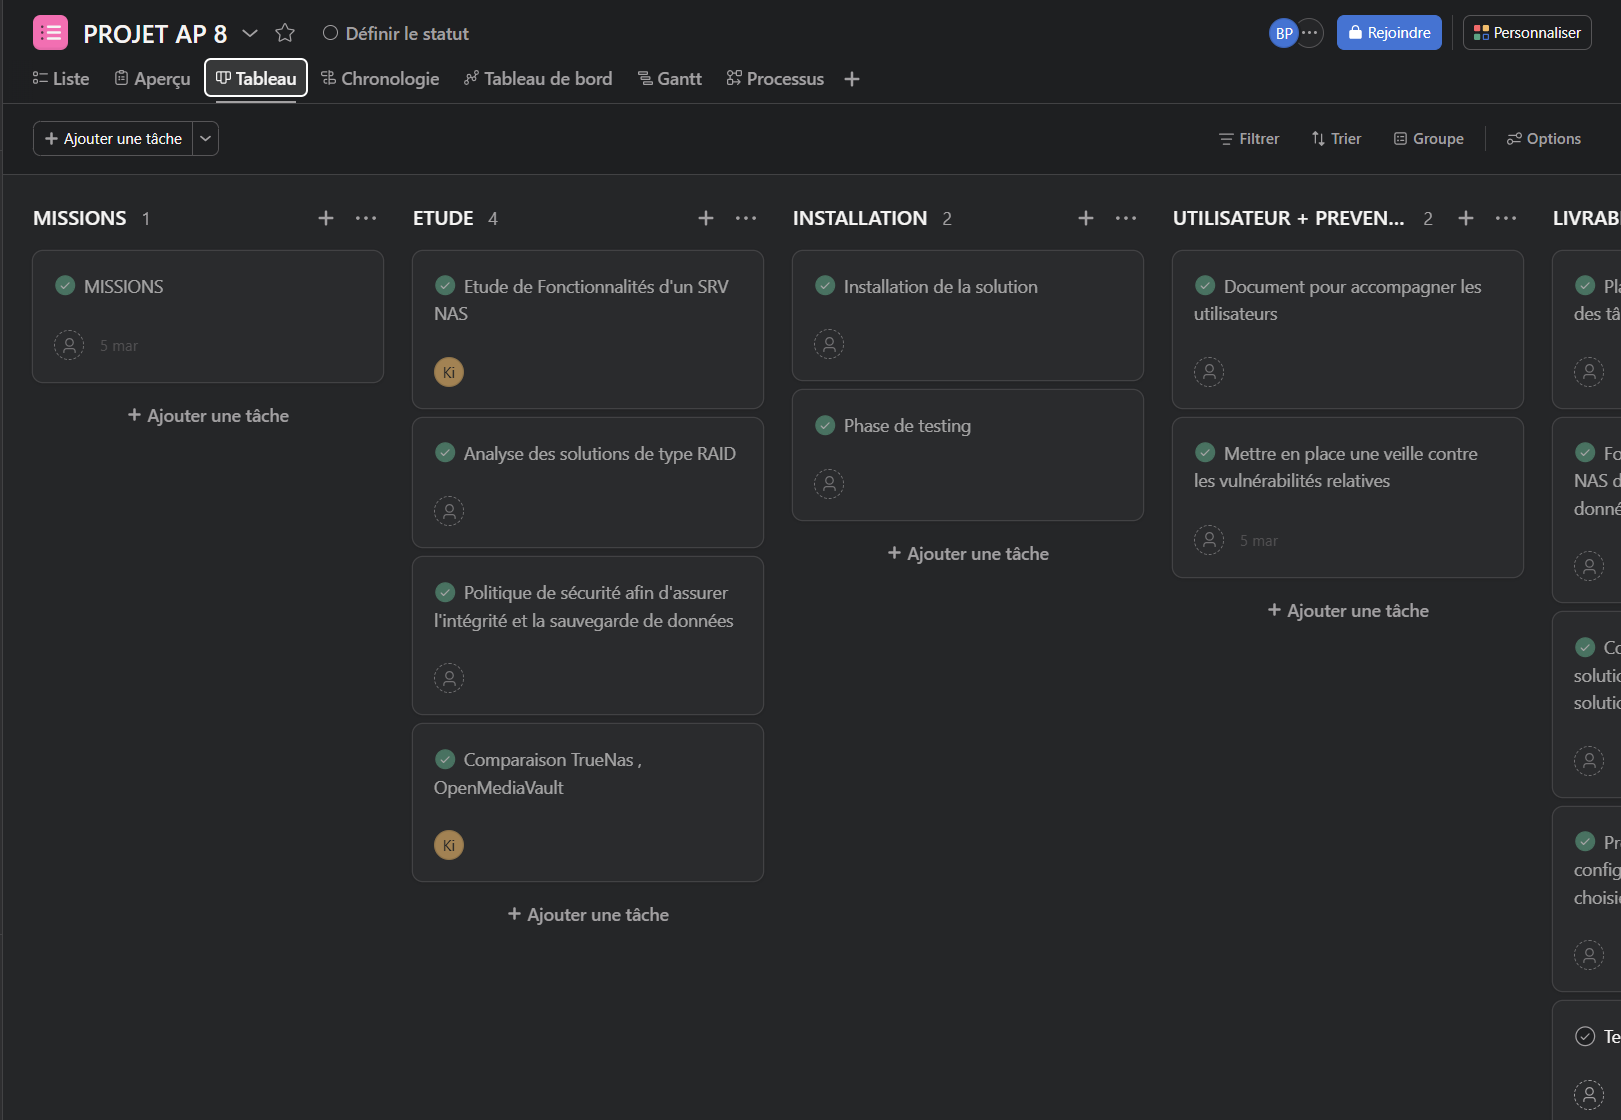This screenshot has width=1621, height=1120.
Task: Assign a person to Phase de testing card
Action: [x=829, y=484]
